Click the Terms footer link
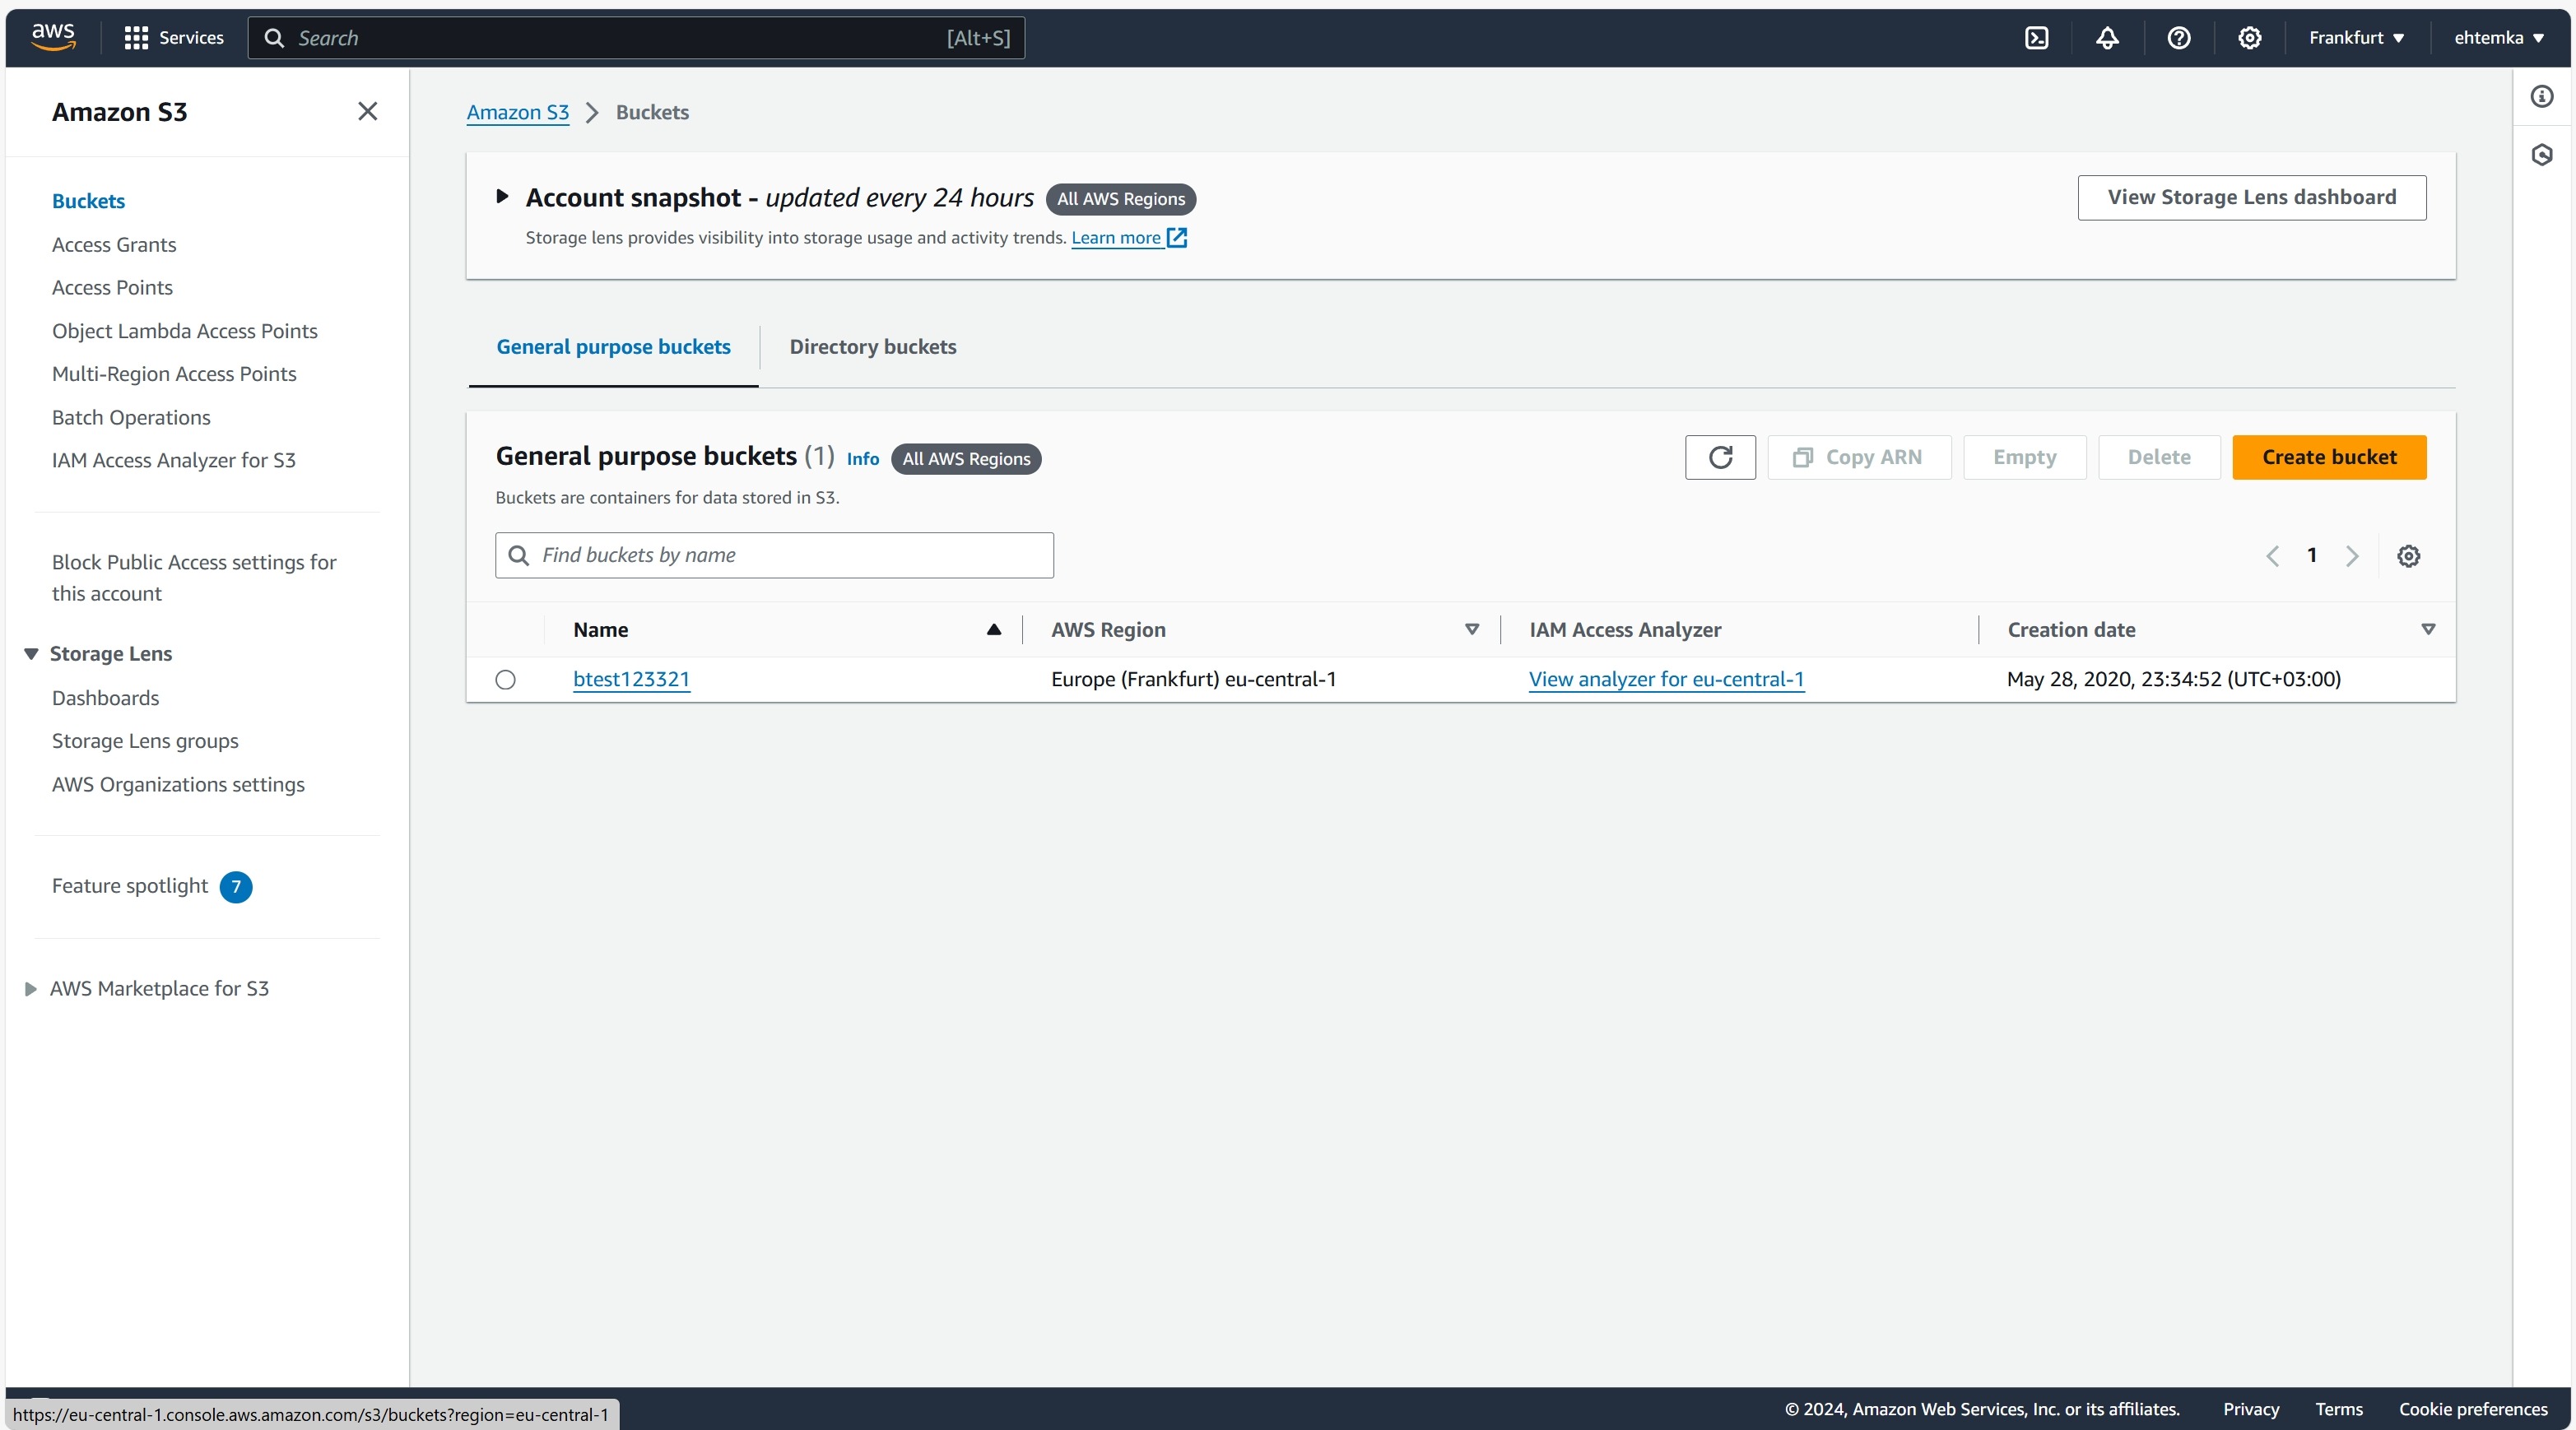This screenshot has height=1430, width=2576. 2338,1409
